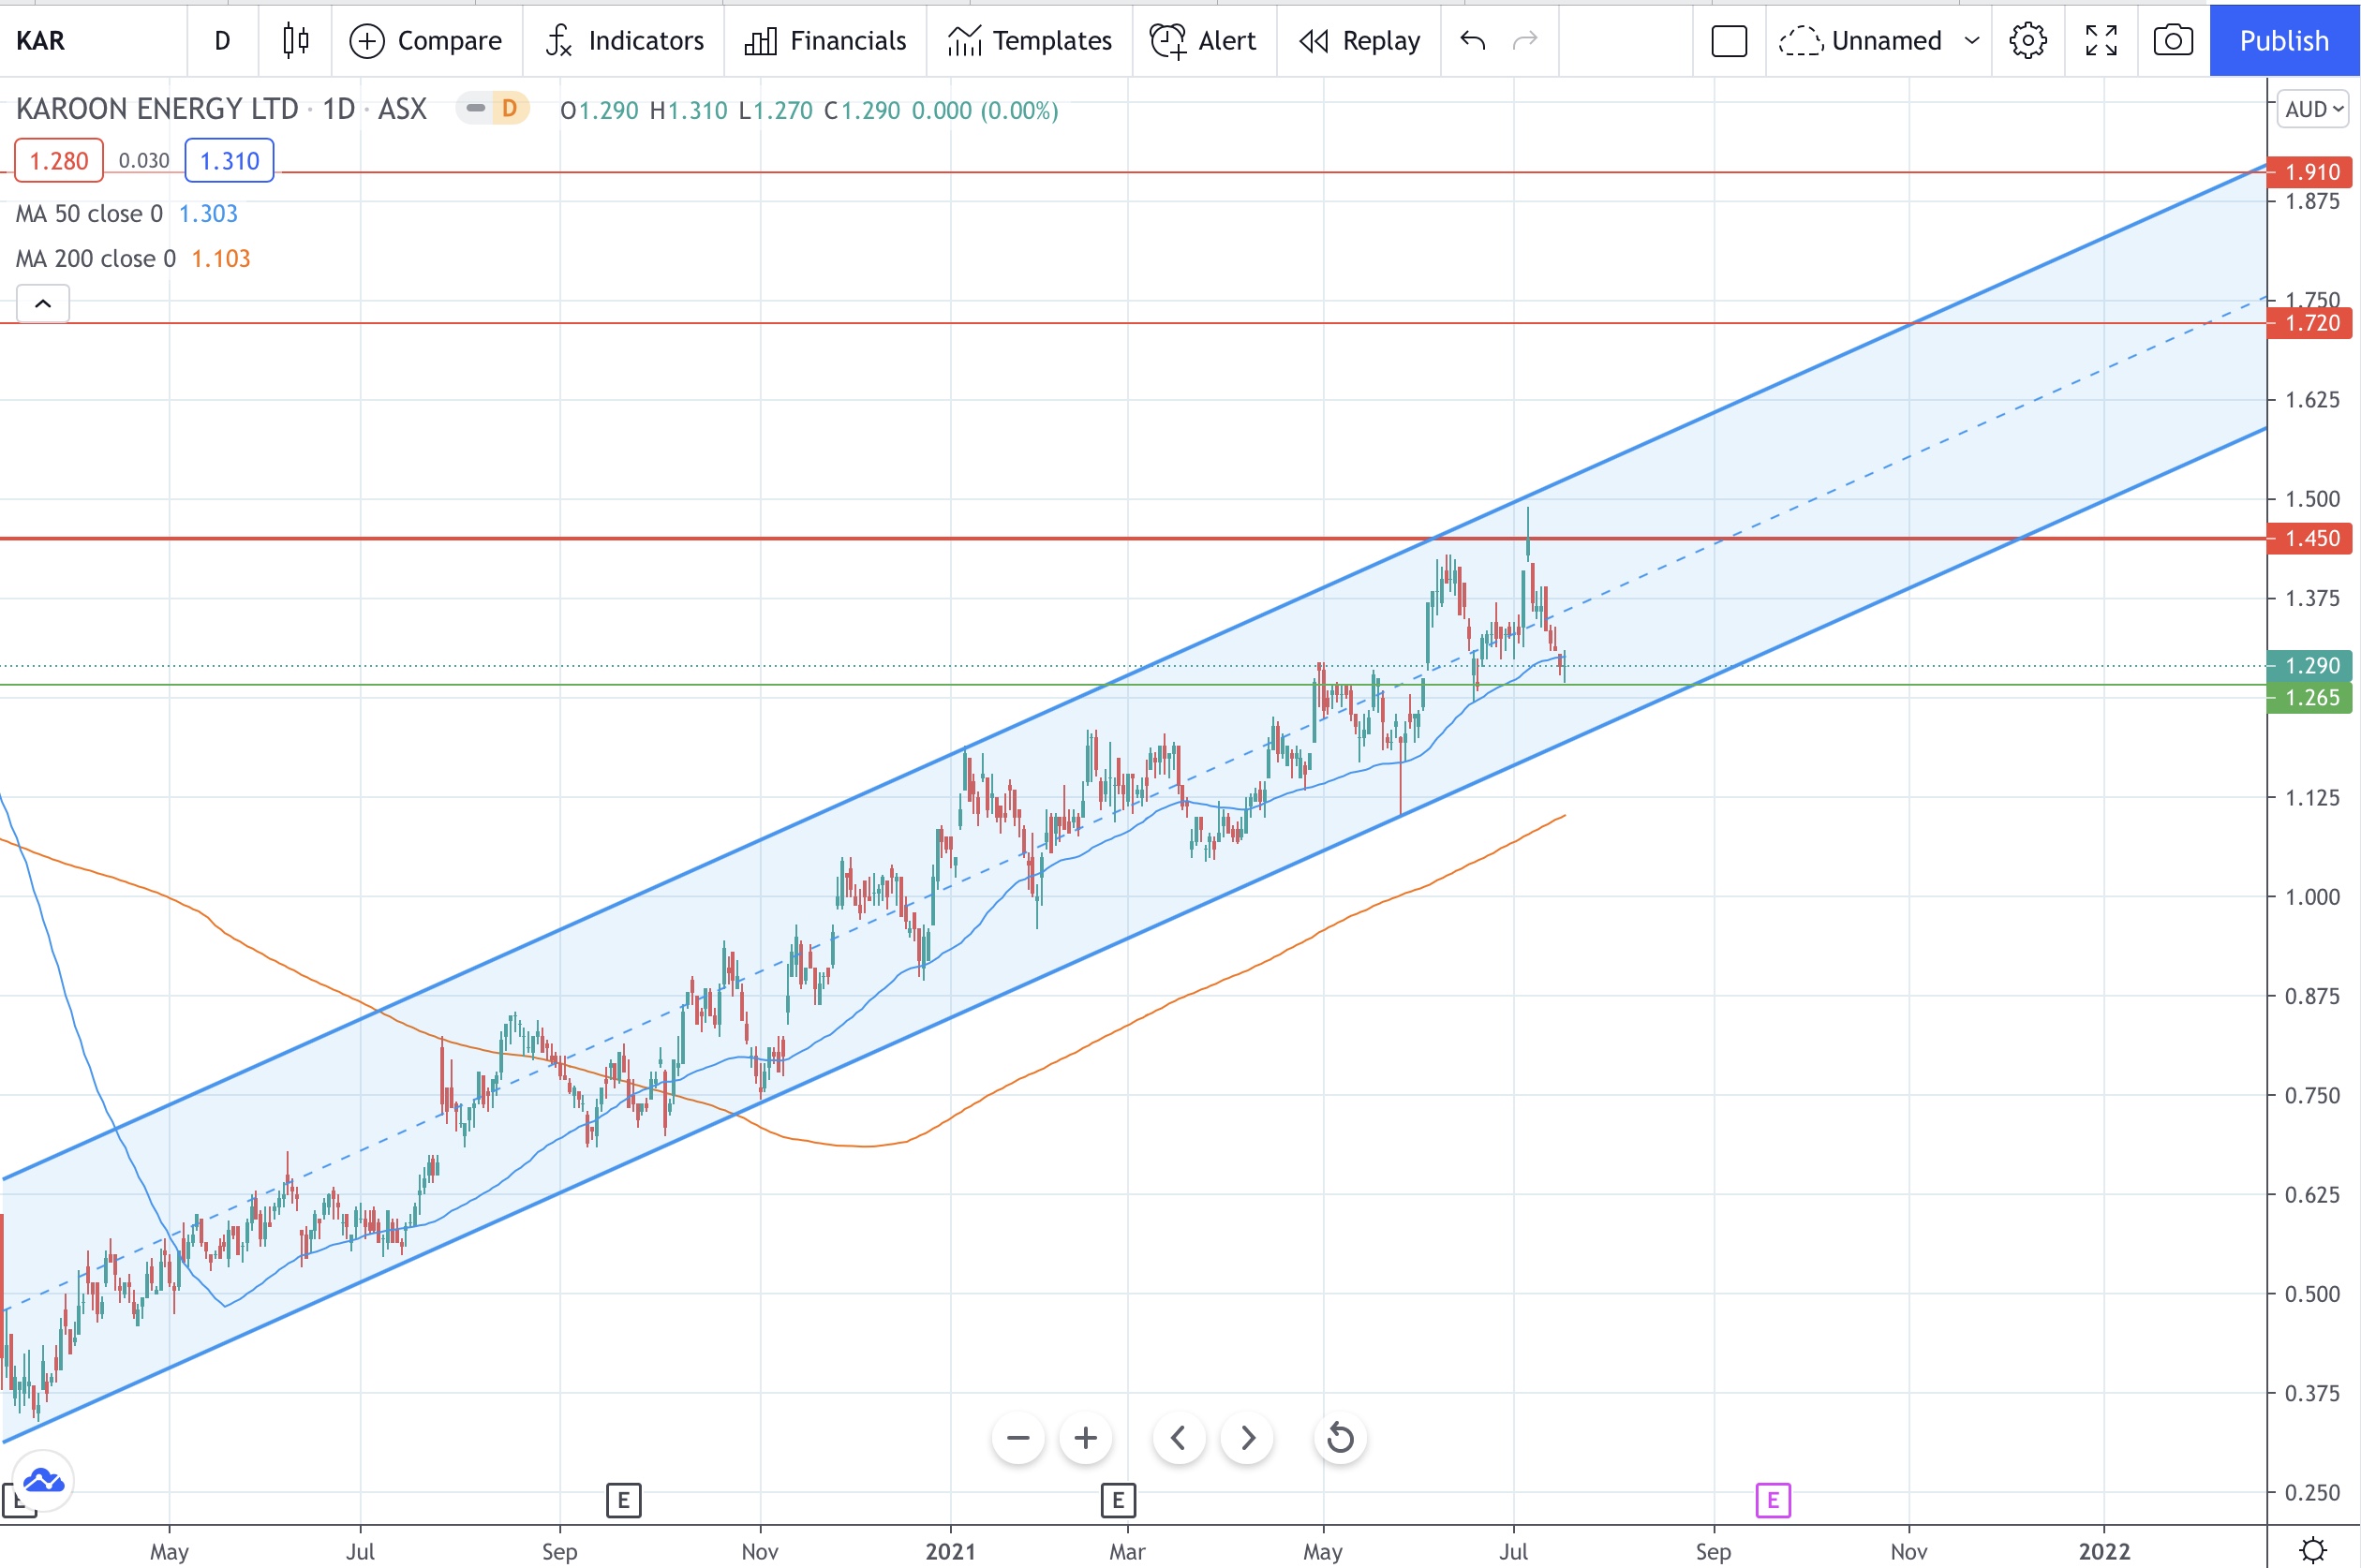Enter fullscreen mode
This screenshot has height=1568, width=2361.
click(x=2101, y=41)
